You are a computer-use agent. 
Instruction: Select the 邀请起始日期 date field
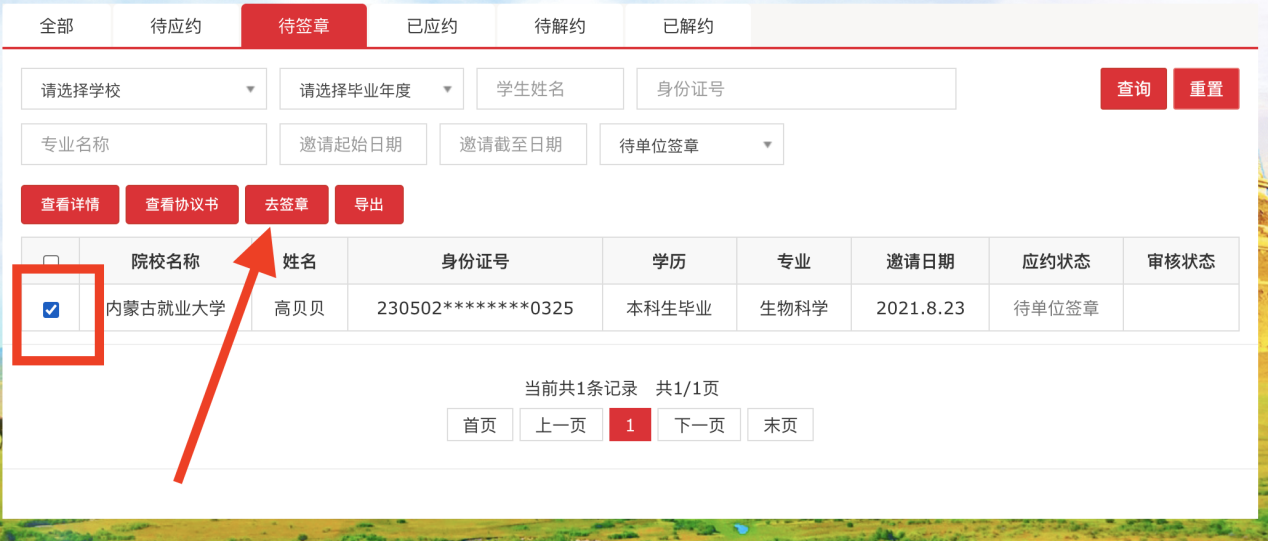pos(353,145)
